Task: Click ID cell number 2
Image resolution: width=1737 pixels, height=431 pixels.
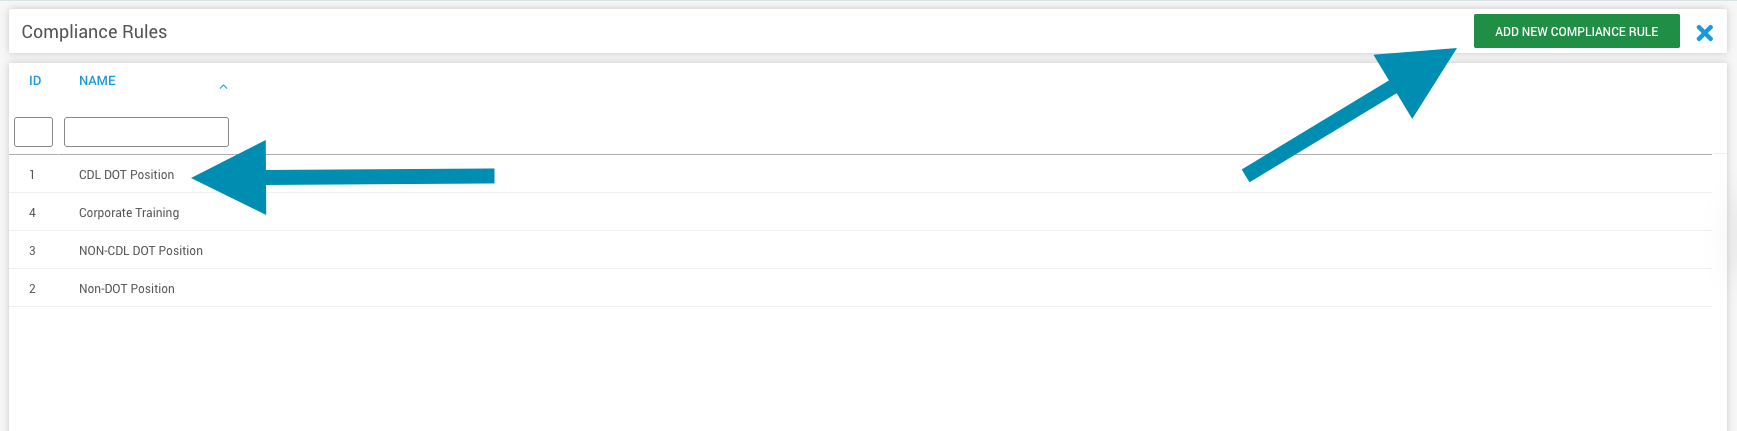Action: click(x=32, y=289)
